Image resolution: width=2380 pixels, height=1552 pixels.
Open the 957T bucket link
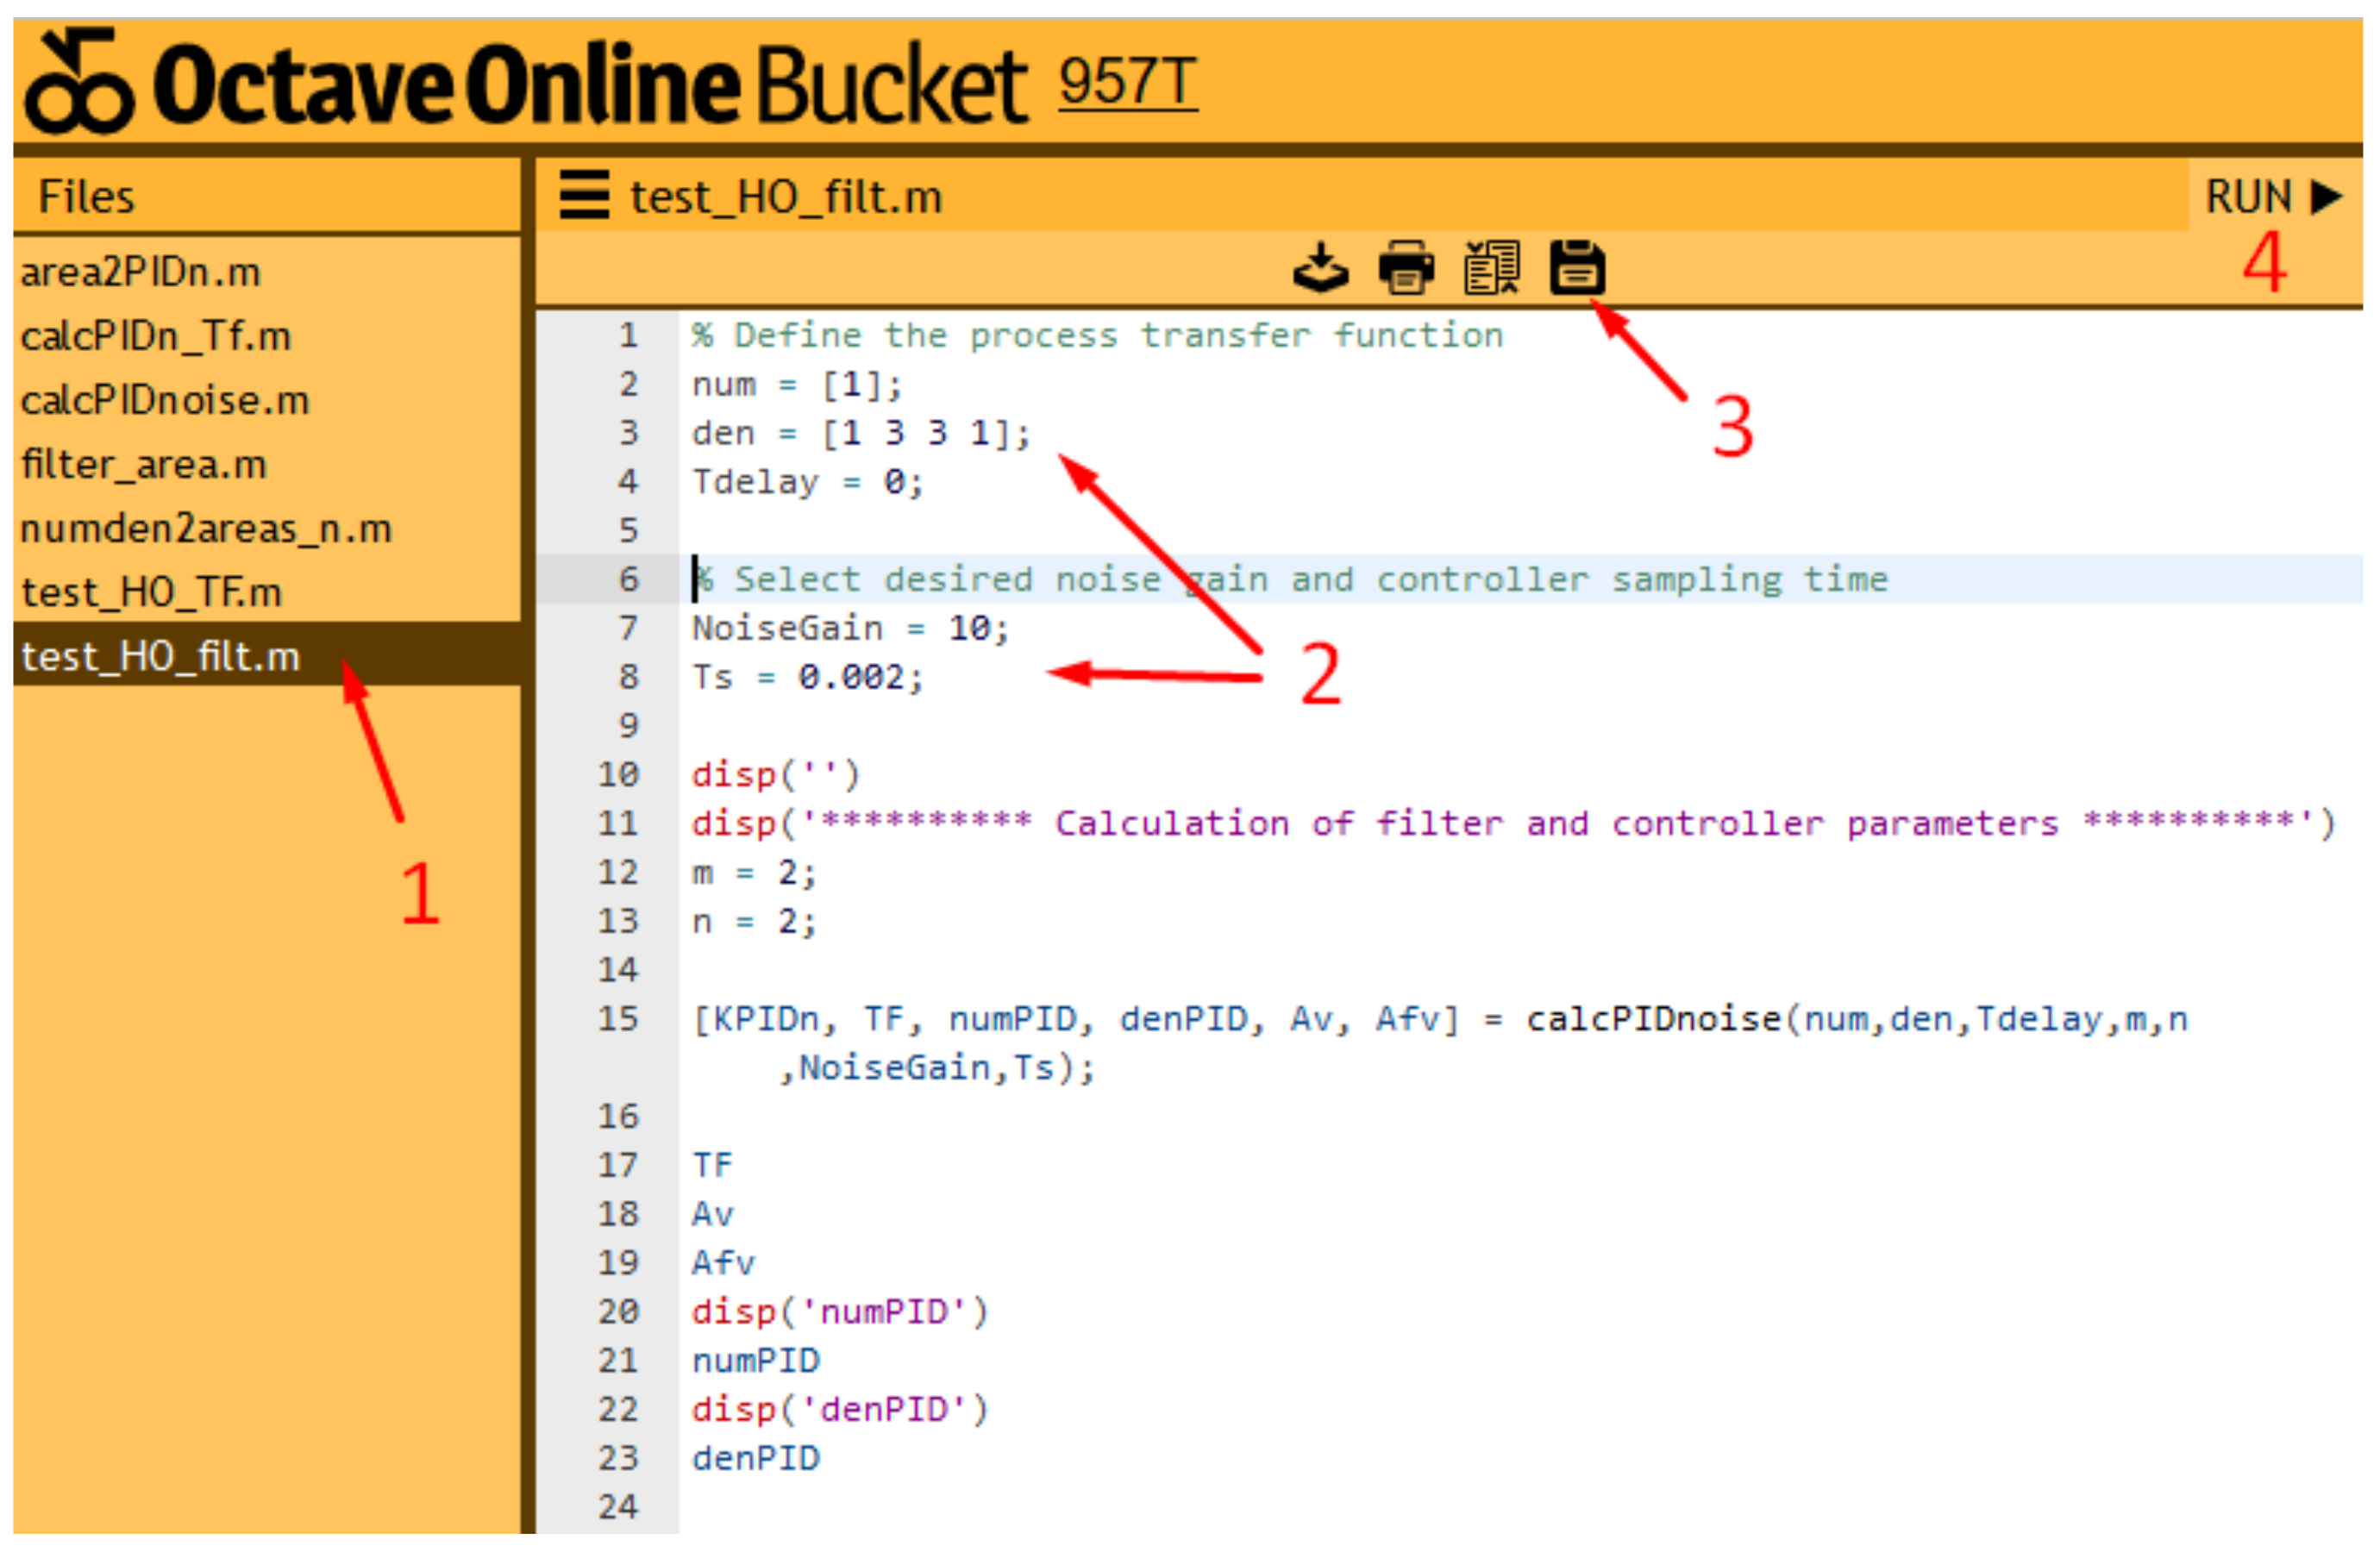click(x=1127, y=82)
